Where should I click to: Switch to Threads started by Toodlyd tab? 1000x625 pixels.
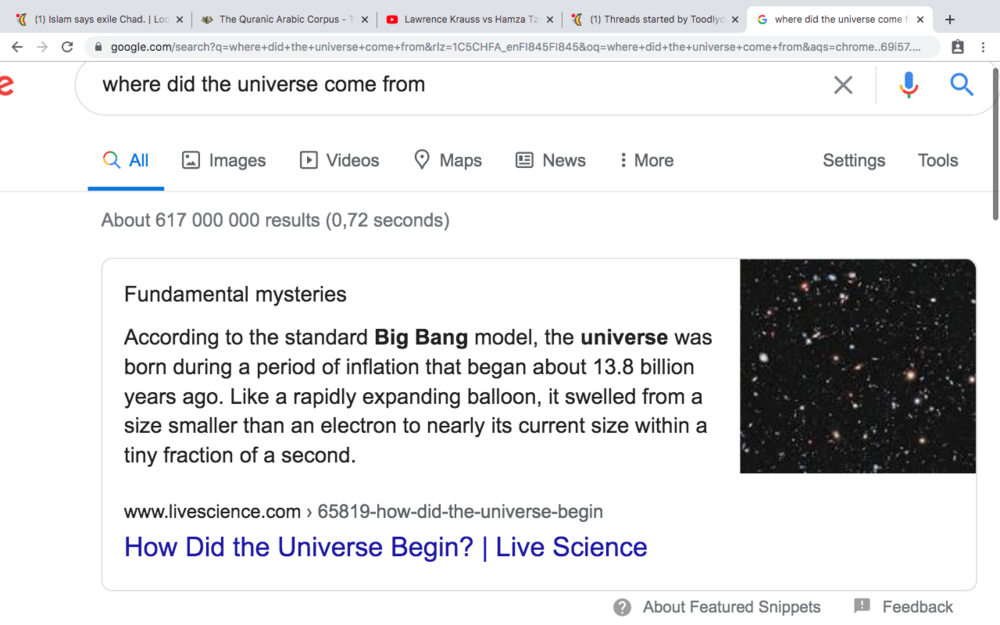click(x=654, y=19)
